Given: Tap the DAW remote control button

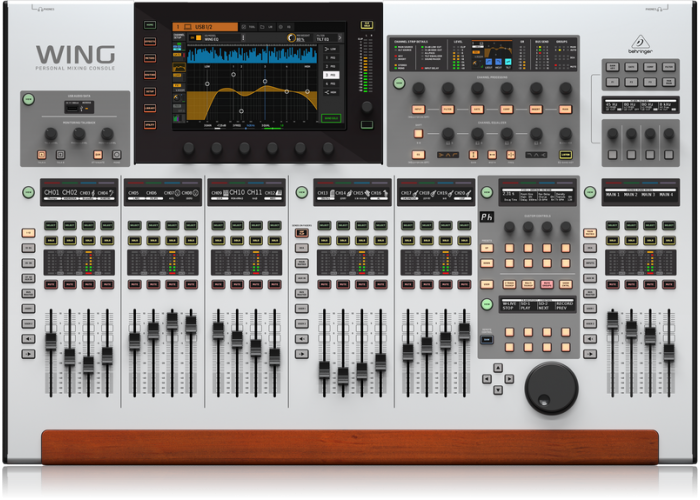Looking at the screenshot, I should tap(487, 340).
